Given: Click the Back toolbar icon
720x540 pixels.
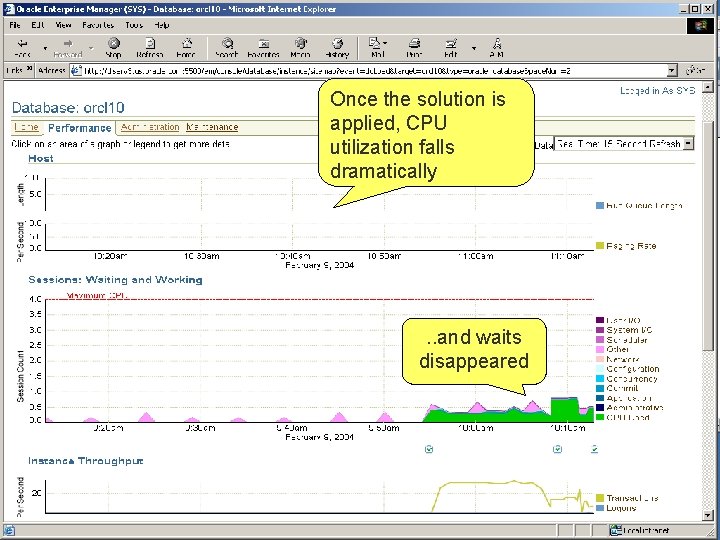Looking at the screenshot, I should (22, 44).
